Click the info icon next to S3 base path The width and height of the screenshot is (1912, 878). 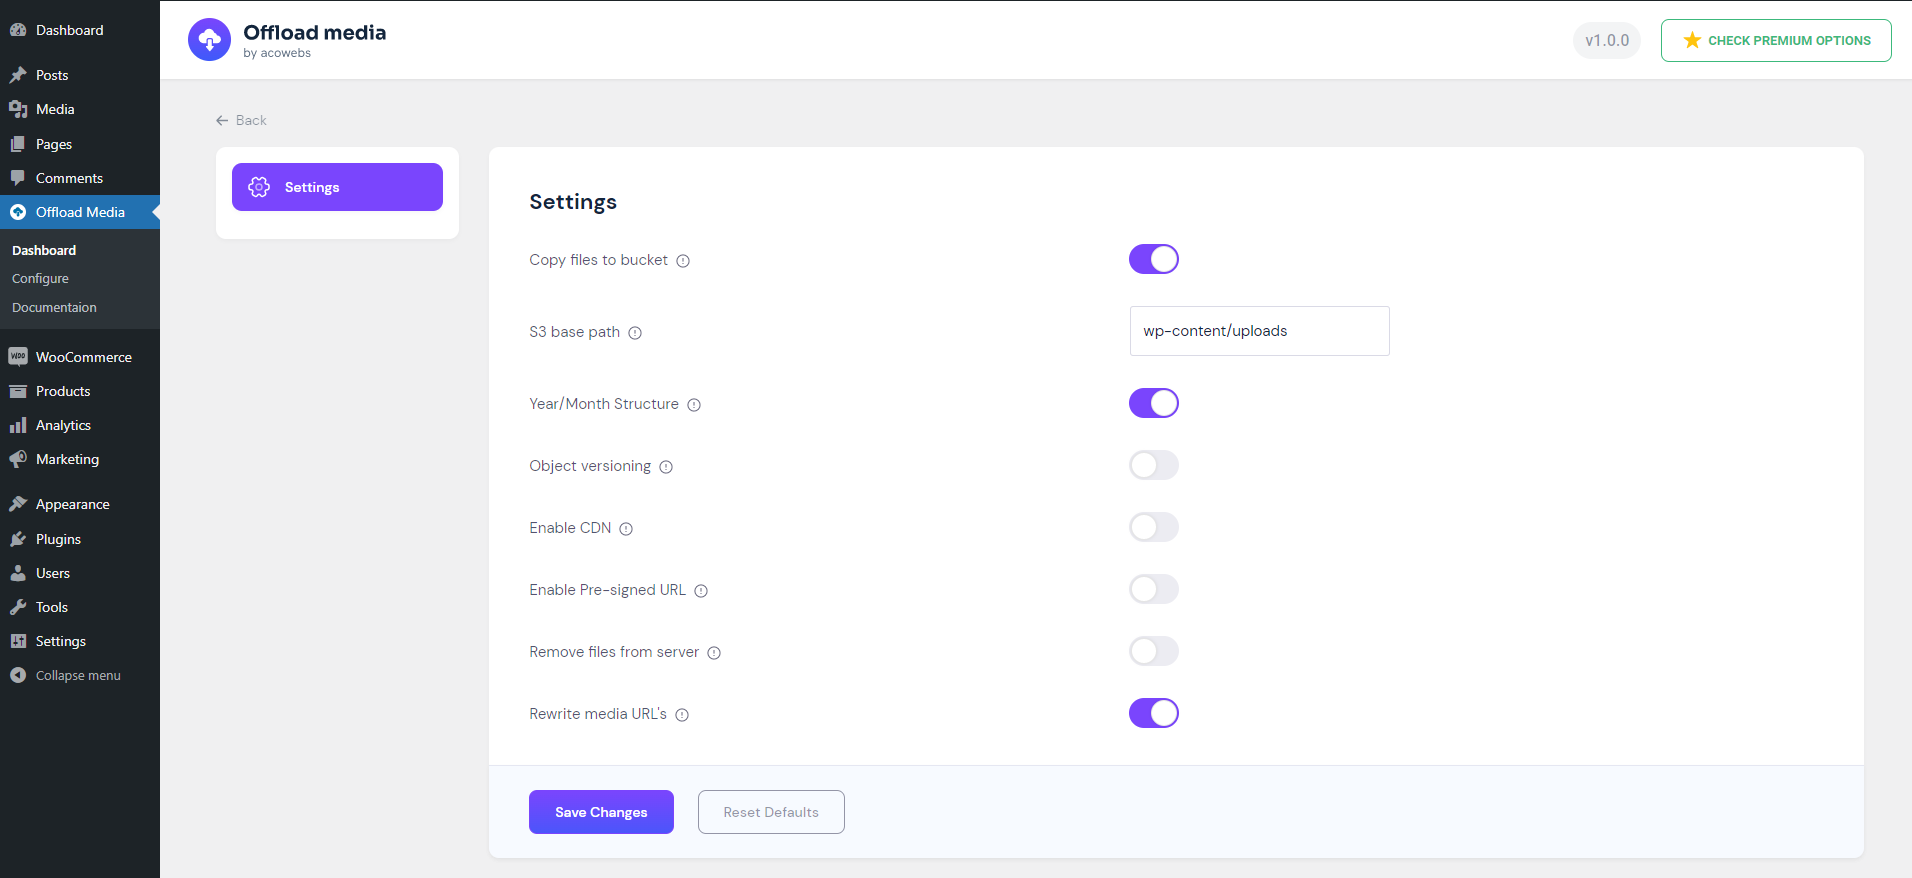pyautogui.click(x=635, y=333)
